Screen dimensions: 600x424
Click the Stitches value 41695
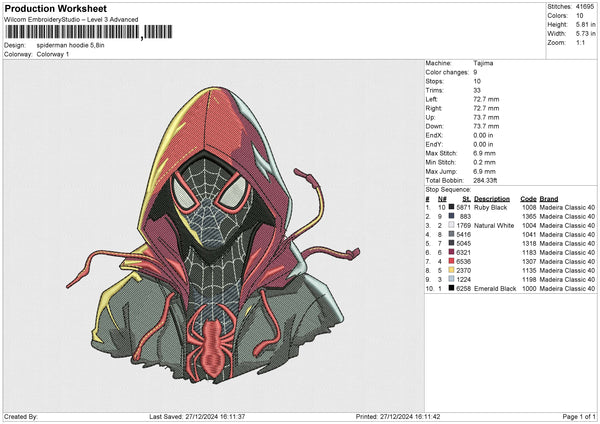(585, 7)
